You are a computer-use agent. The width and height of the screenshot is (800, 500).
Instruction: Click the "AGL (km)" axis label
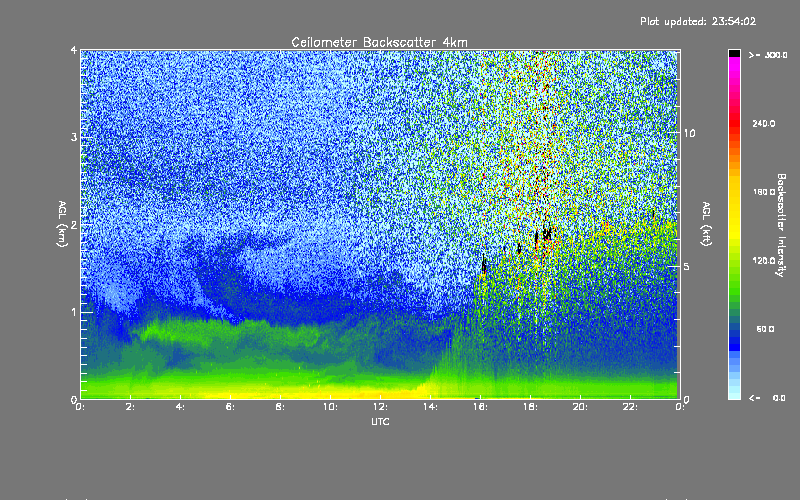point(62,224)
